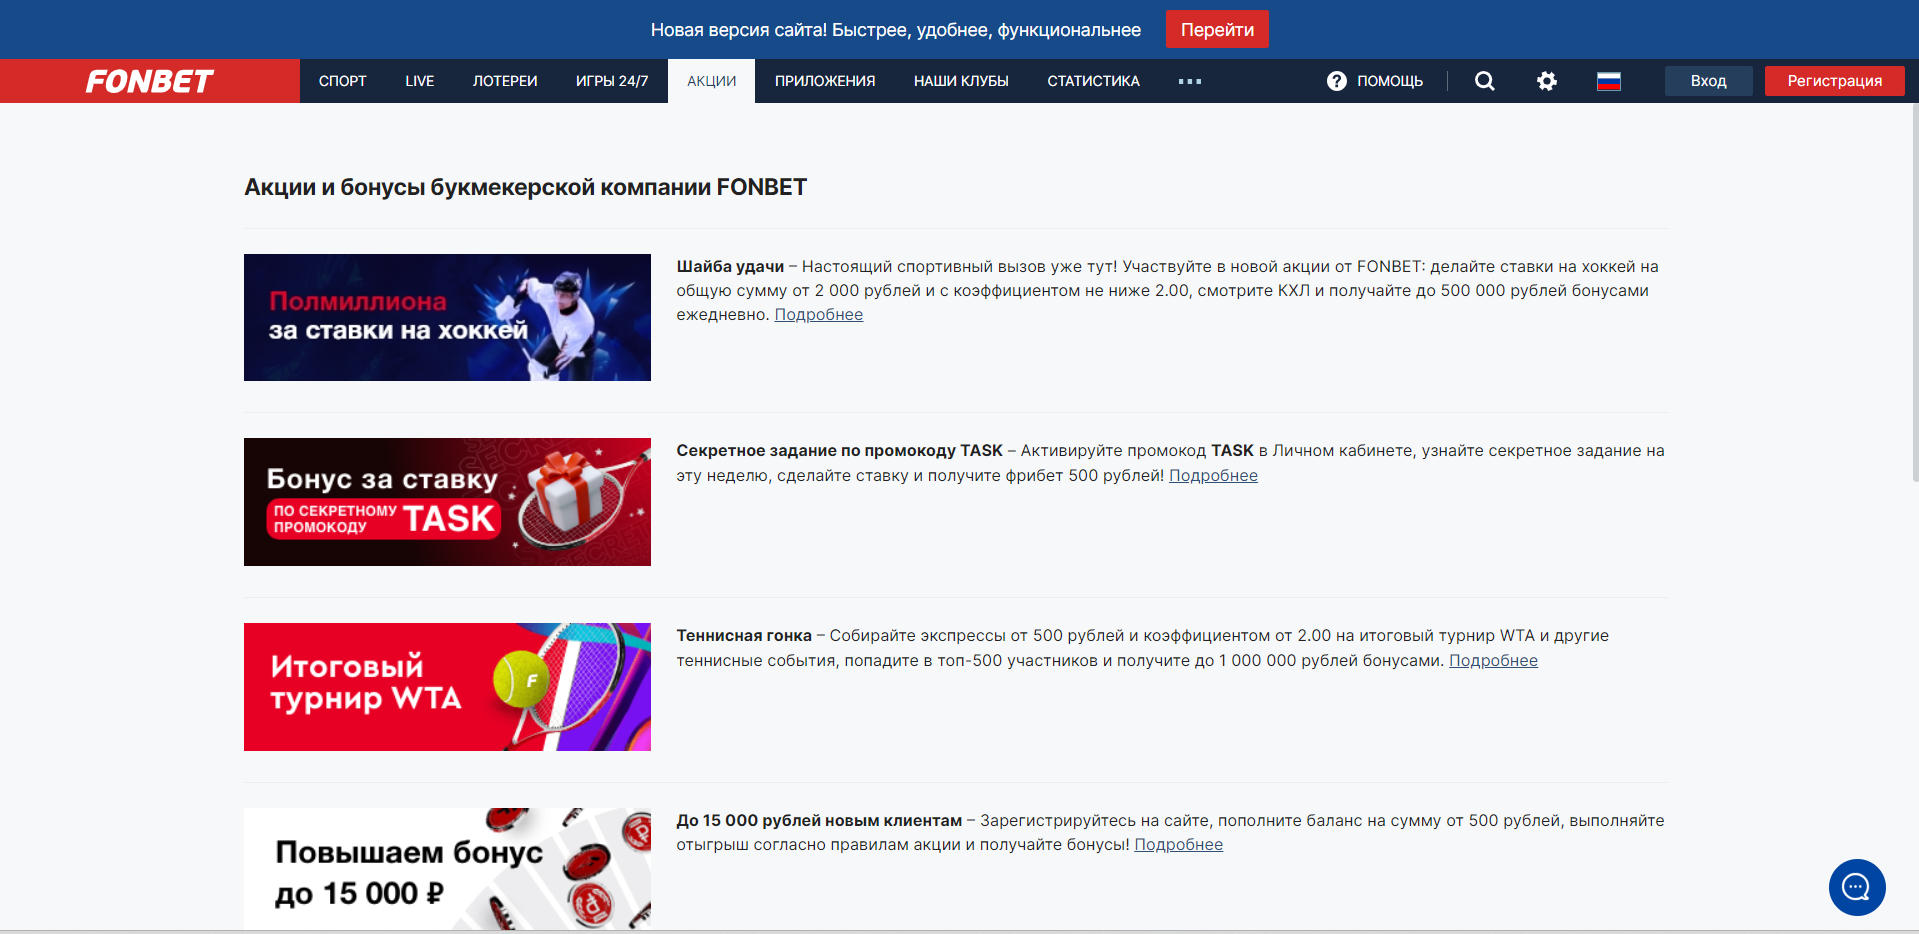Click the red Регистрация button

point(1835,81)
